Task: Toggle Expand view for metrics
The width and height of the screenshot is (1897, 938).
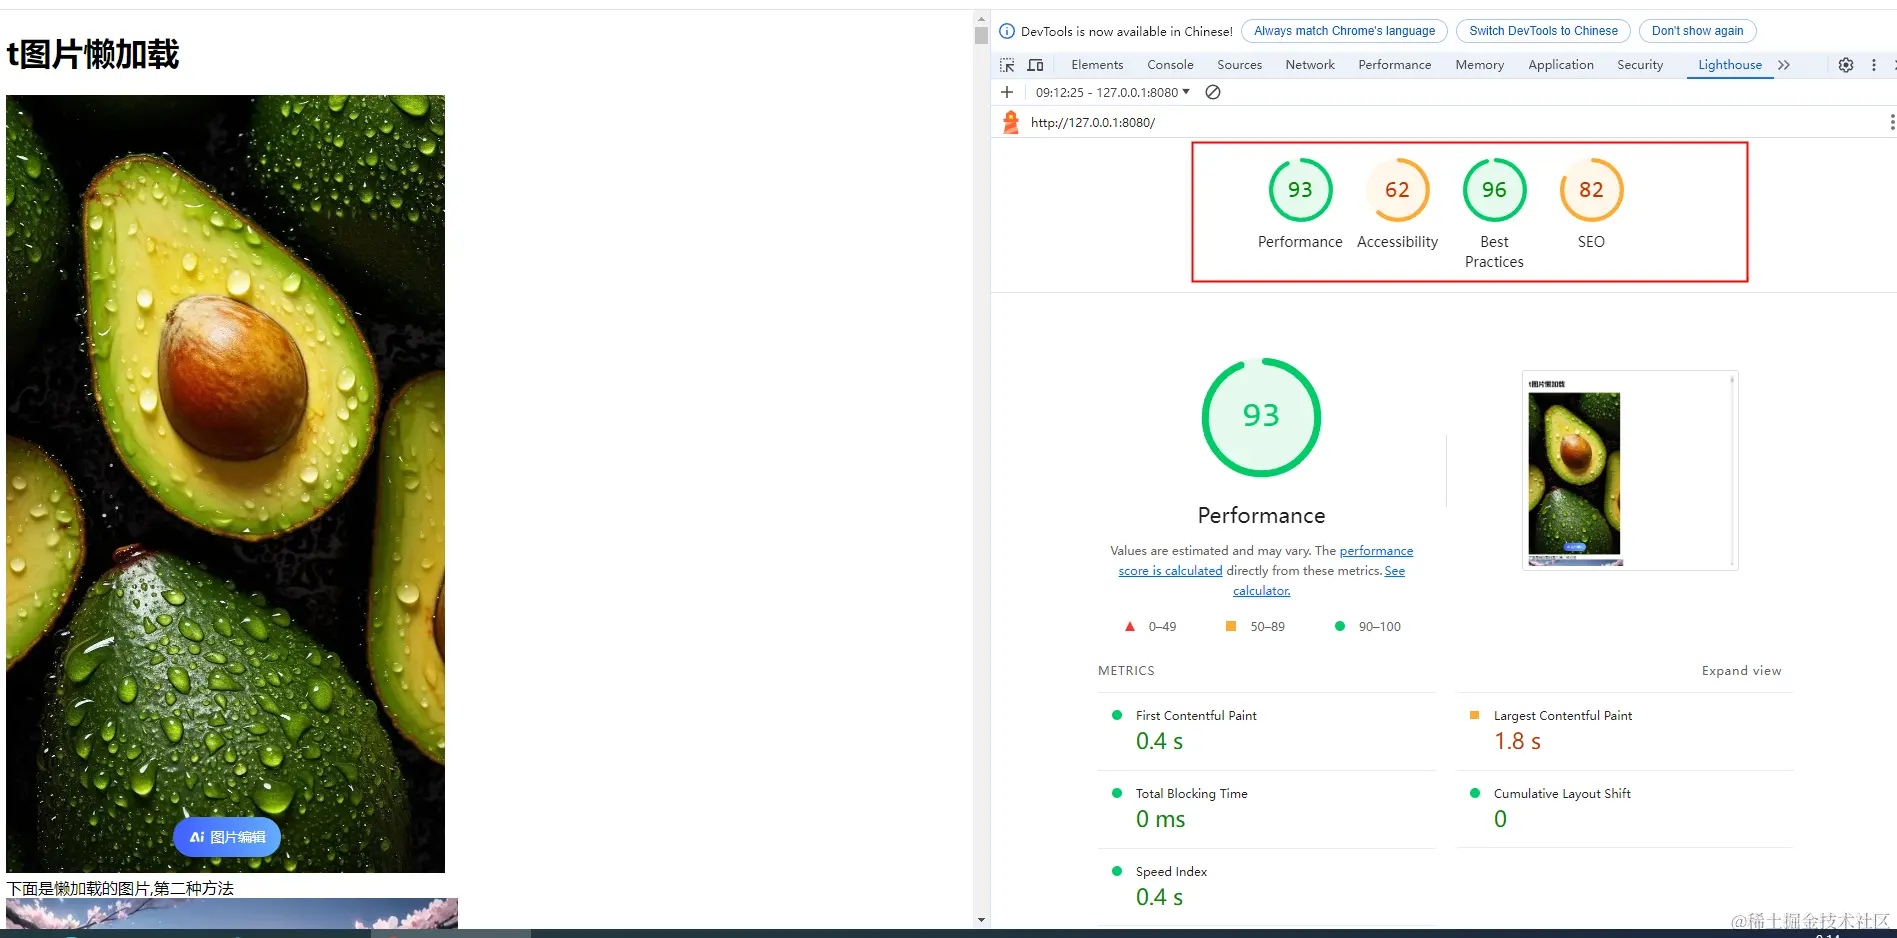Action: click(1741, 671)
